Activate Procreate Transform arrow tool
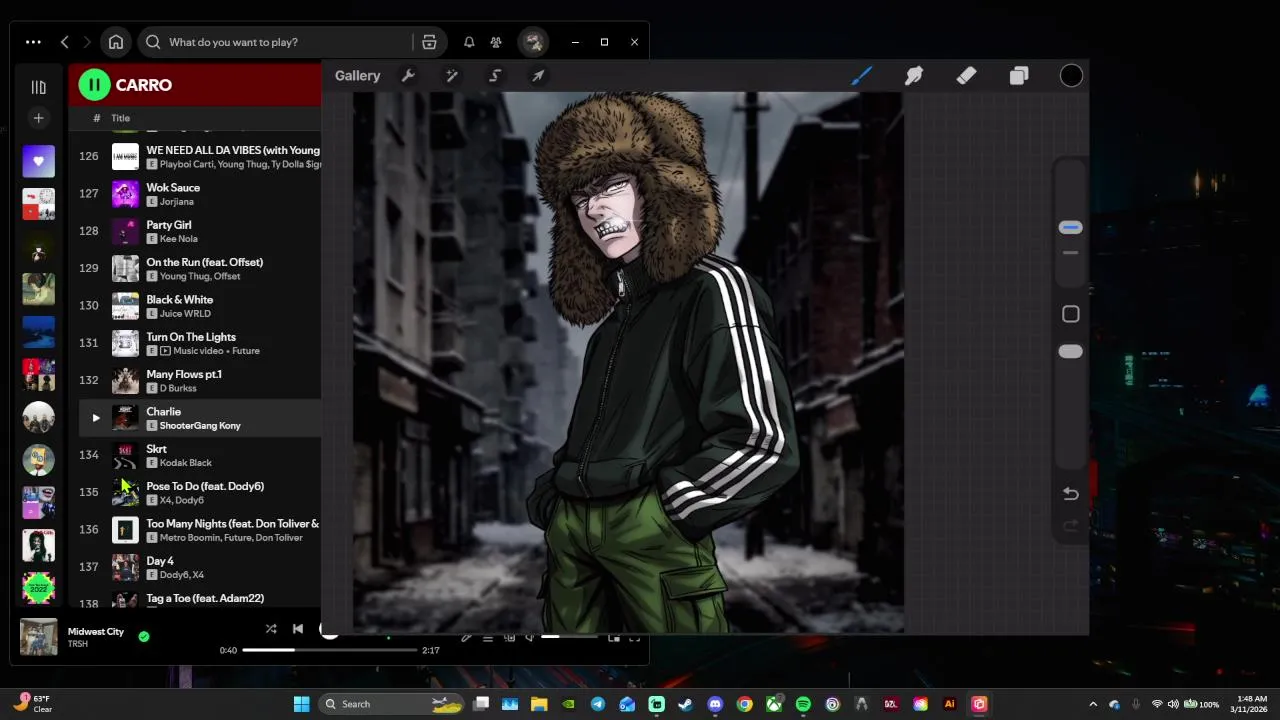Viewport: 1280px width, 720px height. click(x=538, y=76)
